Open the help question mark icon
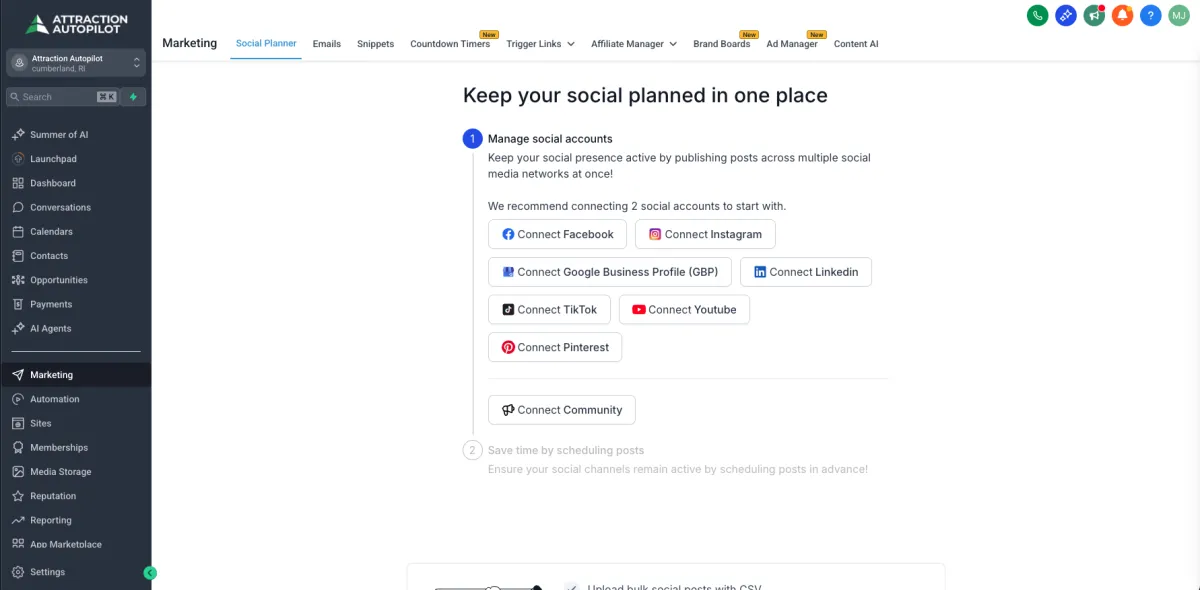Screen dimensions: 1200x590 pyautogui.click(x=1151, y=15)
